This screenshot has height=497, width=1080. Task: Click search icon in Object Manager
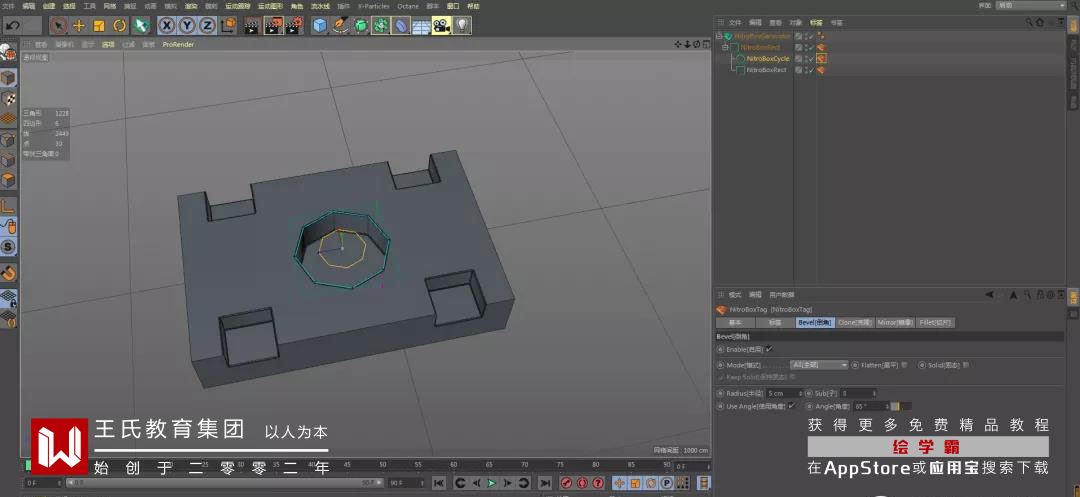coord(1028,22)
